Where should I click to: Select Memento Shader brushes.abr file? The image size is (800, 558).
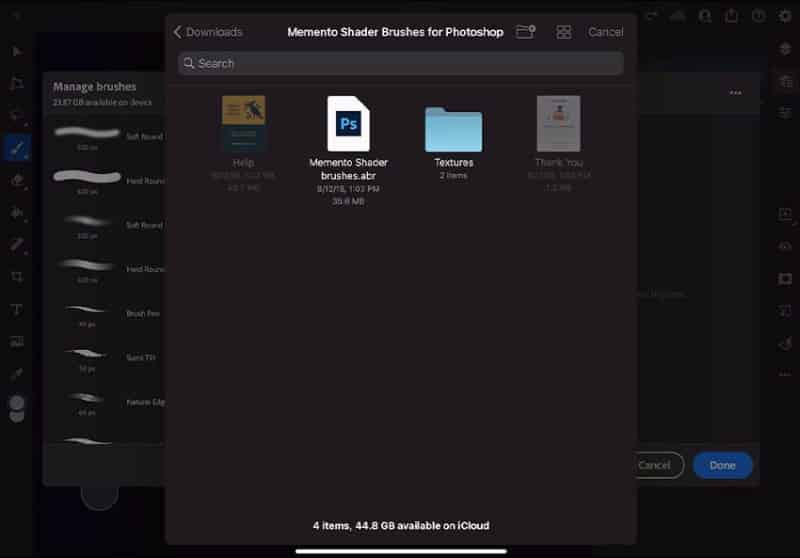point(348,150)
